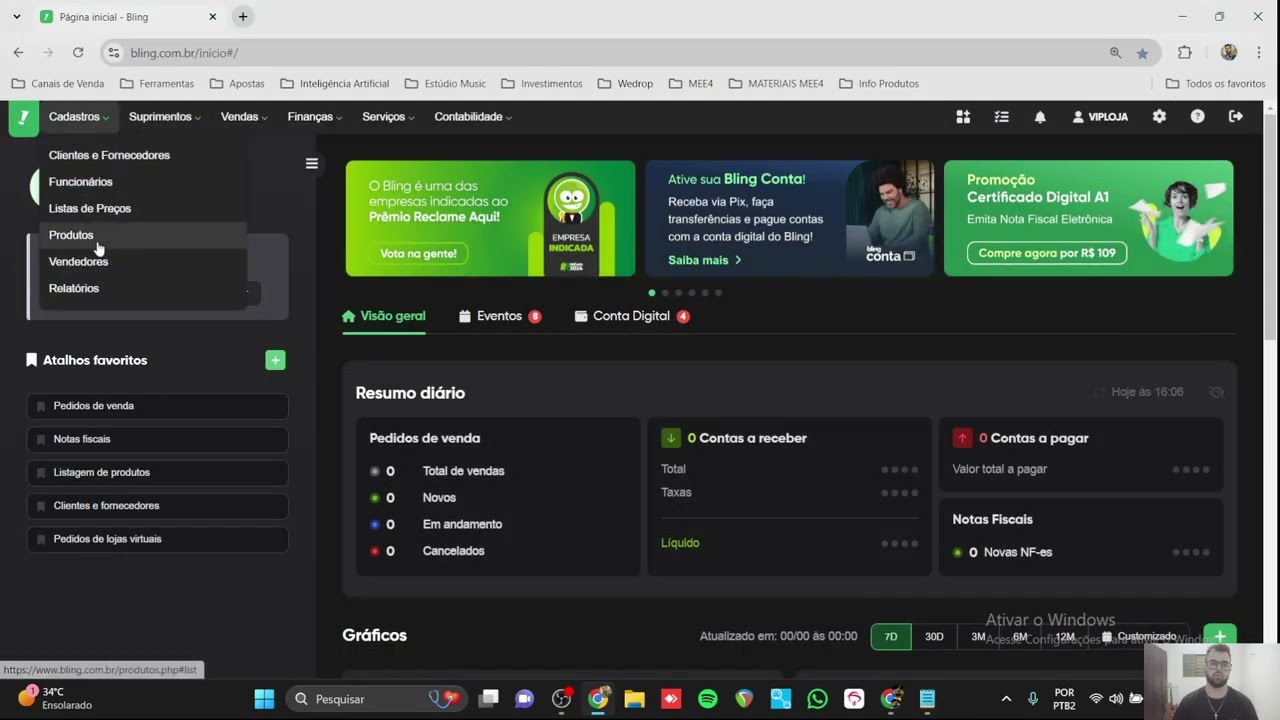Screen dimensions: 1280x720
Task: Open File Explorer from the taskbar
Action: click(634, 699)
